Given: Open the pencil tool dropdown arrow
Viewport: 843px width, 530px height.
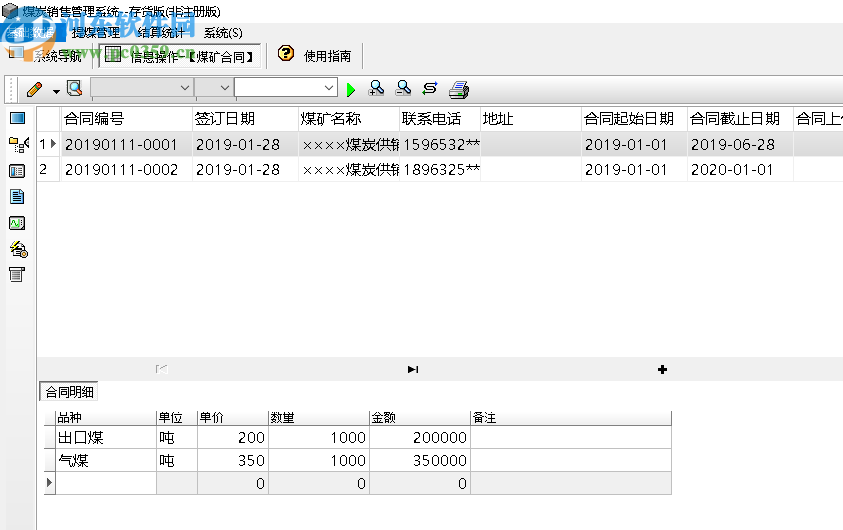Looking at the screenshot, I should [56, 91].
